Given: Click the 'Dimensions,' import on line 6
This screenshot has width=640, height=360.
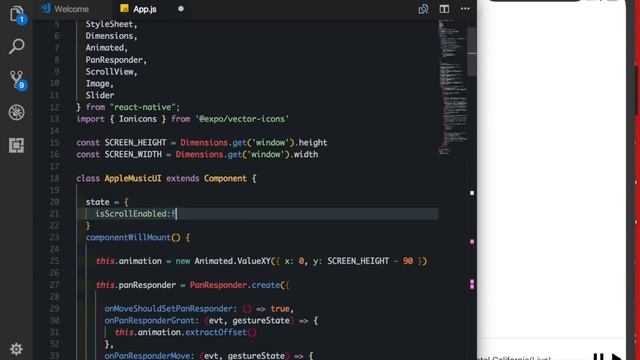Looking at the screenshot, I should [111, 36].
